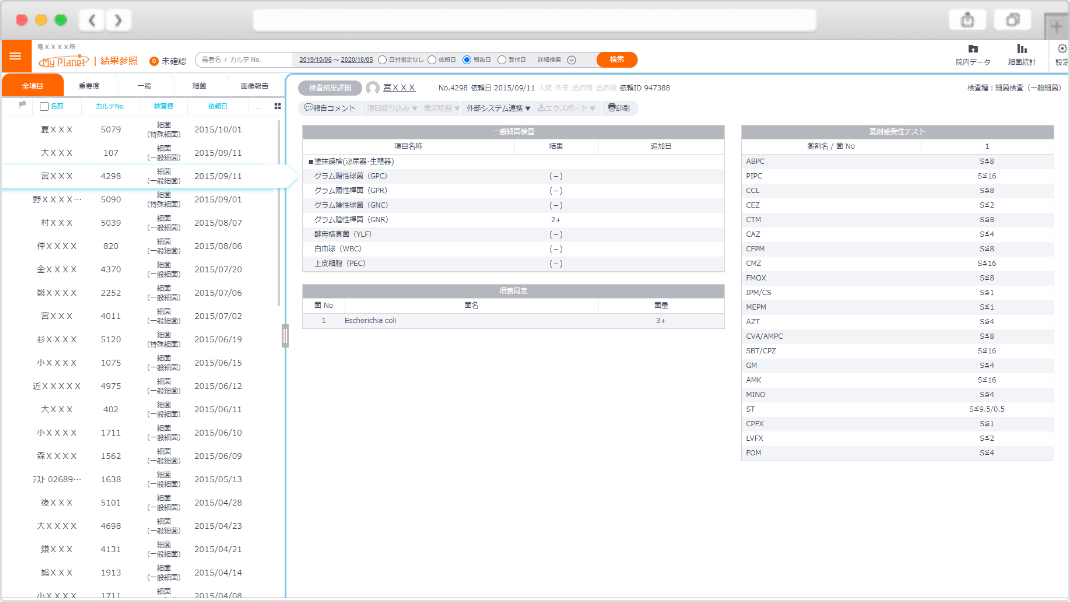Click the 印刷 printer icon

click(x=612, y=108)
